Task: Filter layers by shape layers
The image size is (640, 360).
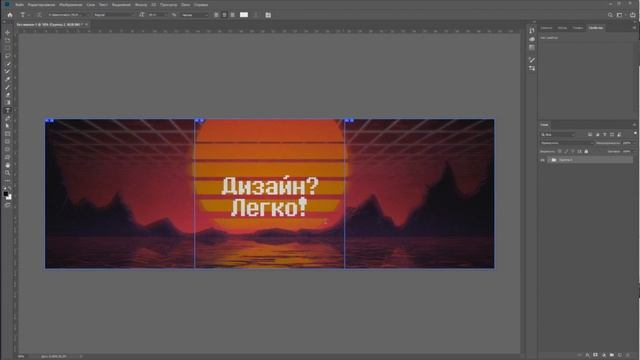Action: pyautogui.click(x=612, y=134)
